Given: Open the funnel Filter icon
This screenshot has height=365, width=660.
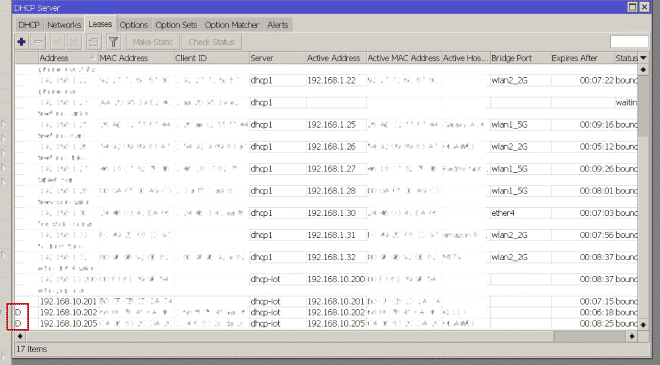Looking at the screenshot, I should [113, 42].
